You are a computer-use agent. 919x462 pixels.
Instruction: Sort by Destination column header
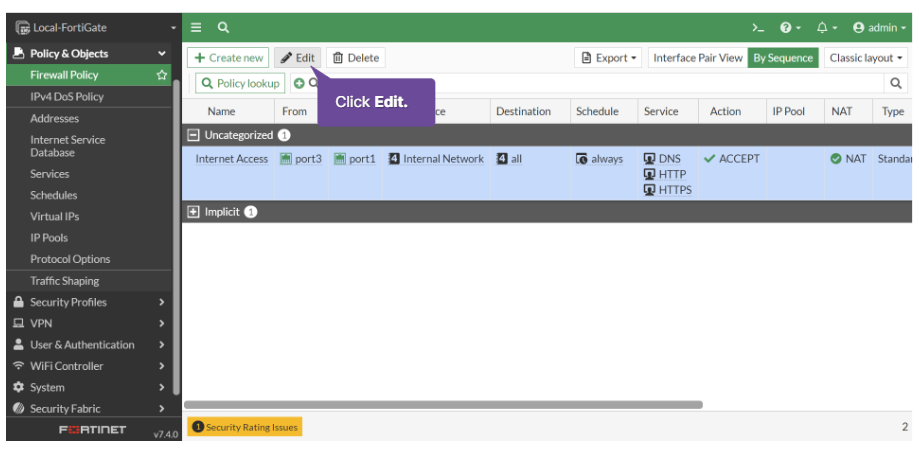tap(523, 111)
